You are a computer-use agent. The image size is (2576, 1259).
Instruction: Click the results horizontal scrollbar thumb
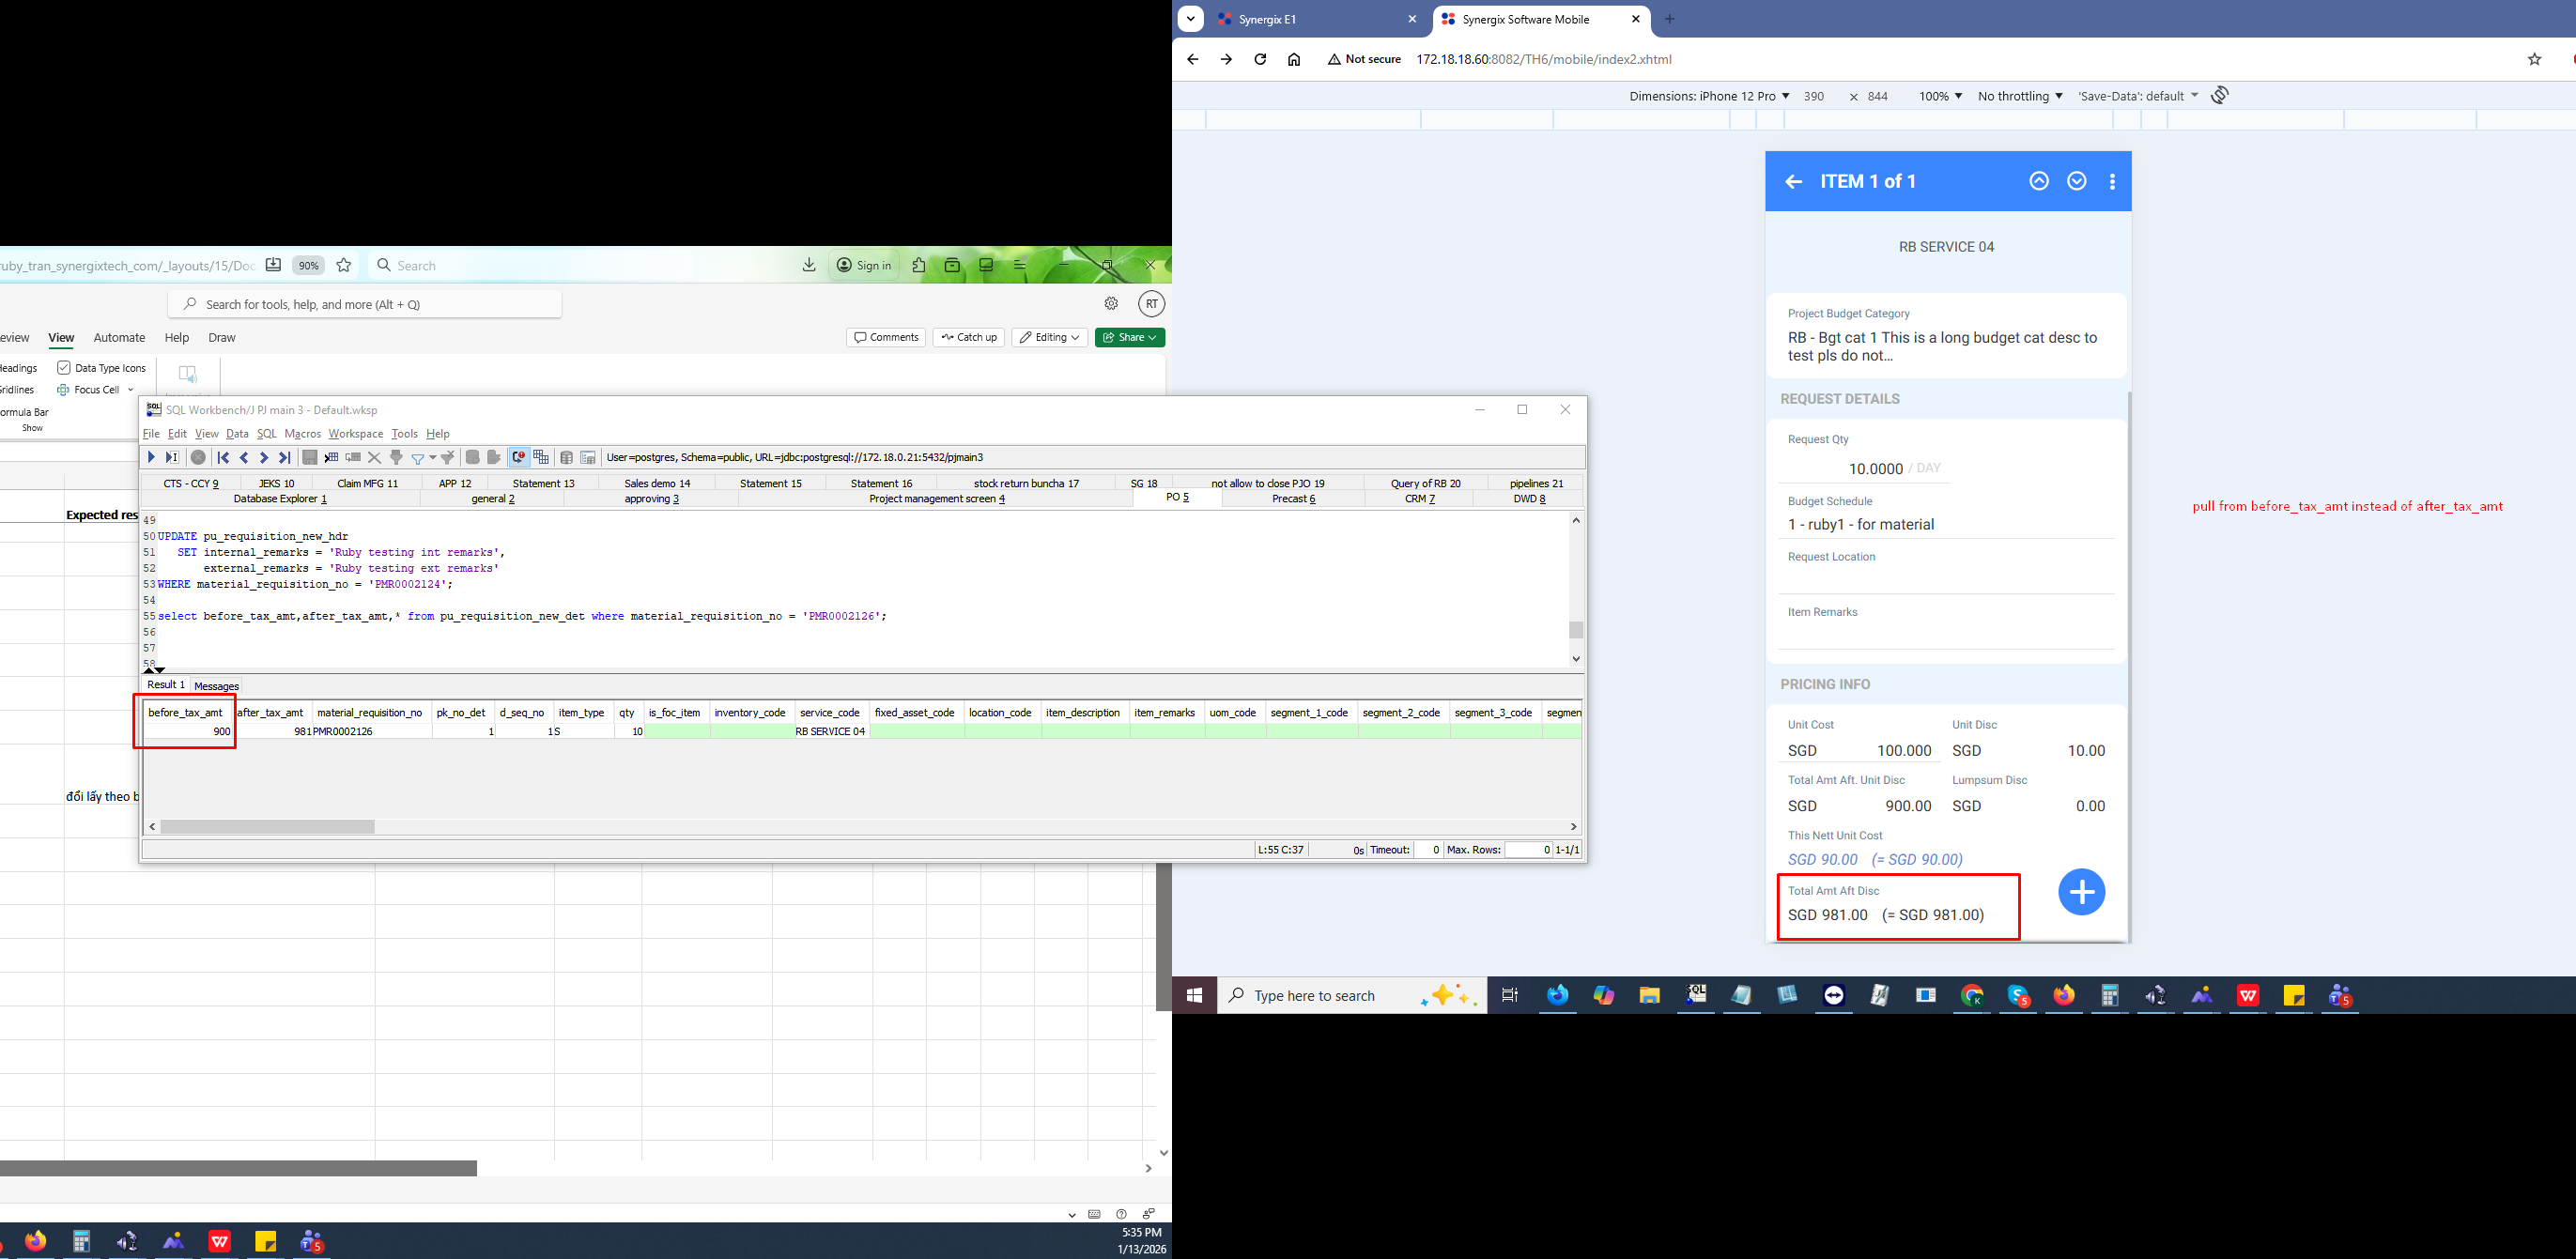(x=267, y=827)
